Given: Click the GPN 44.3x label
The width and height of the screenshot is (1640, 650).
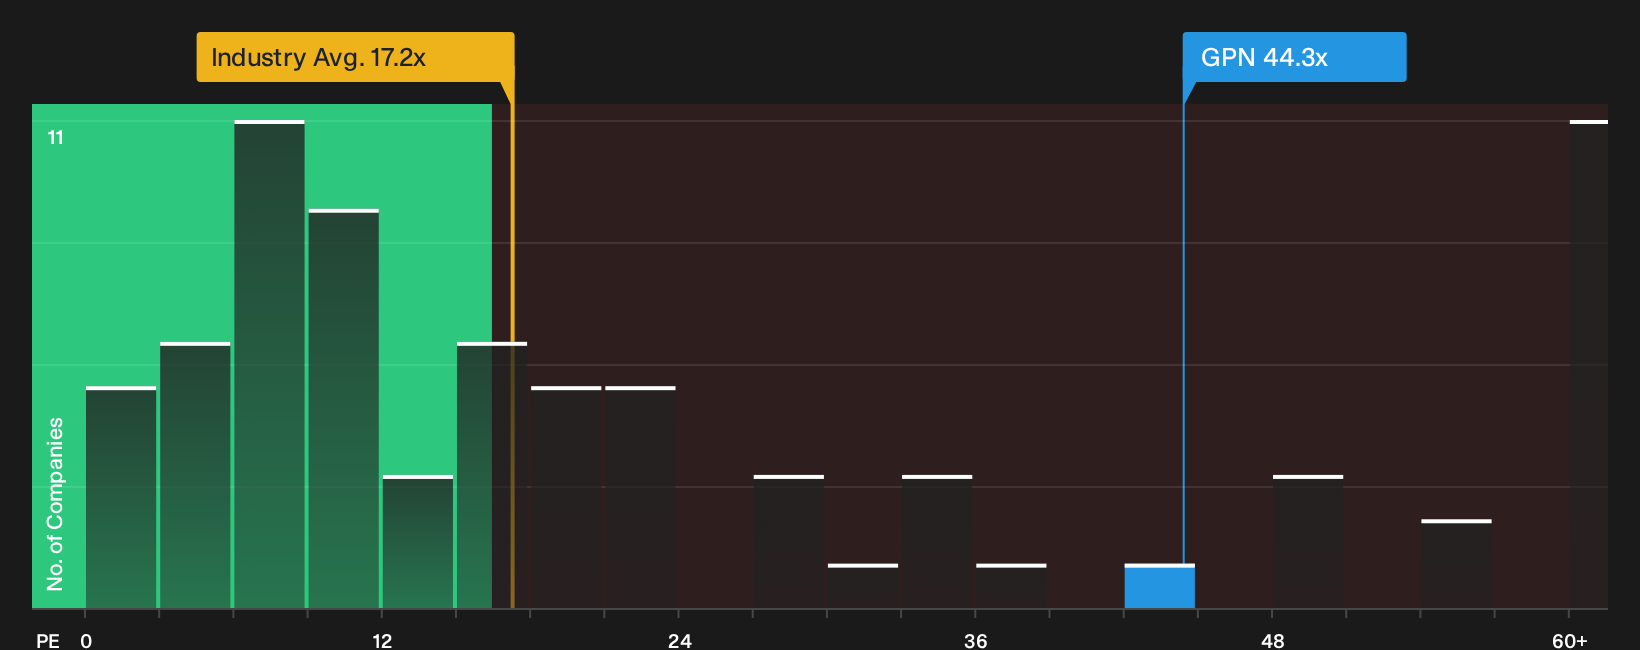Looking at the screenshot, I should (1294, 57).
